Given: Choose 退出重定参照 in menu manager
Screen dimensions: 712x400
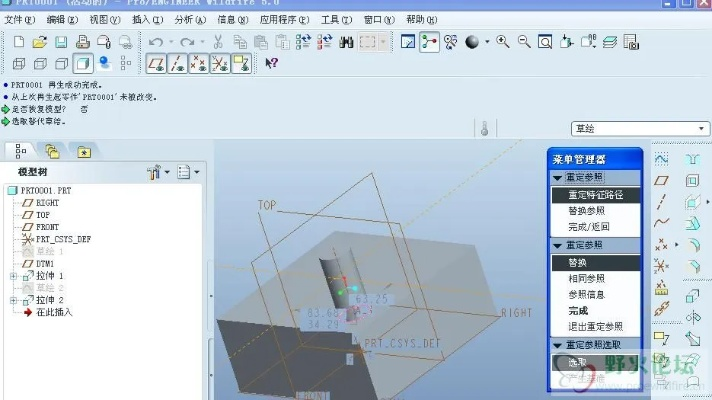Looking at the screenshot, I should [595, 327].
